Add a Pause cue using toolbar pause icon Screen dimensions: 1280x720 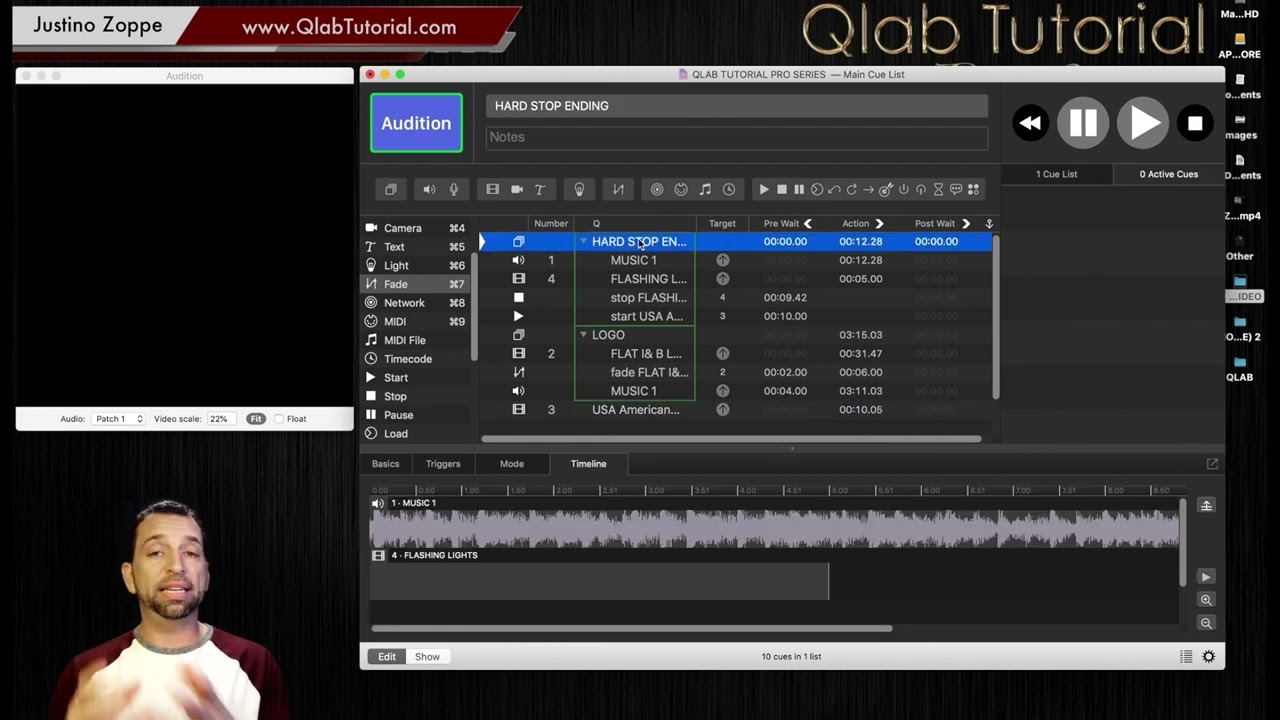[799, 189]
